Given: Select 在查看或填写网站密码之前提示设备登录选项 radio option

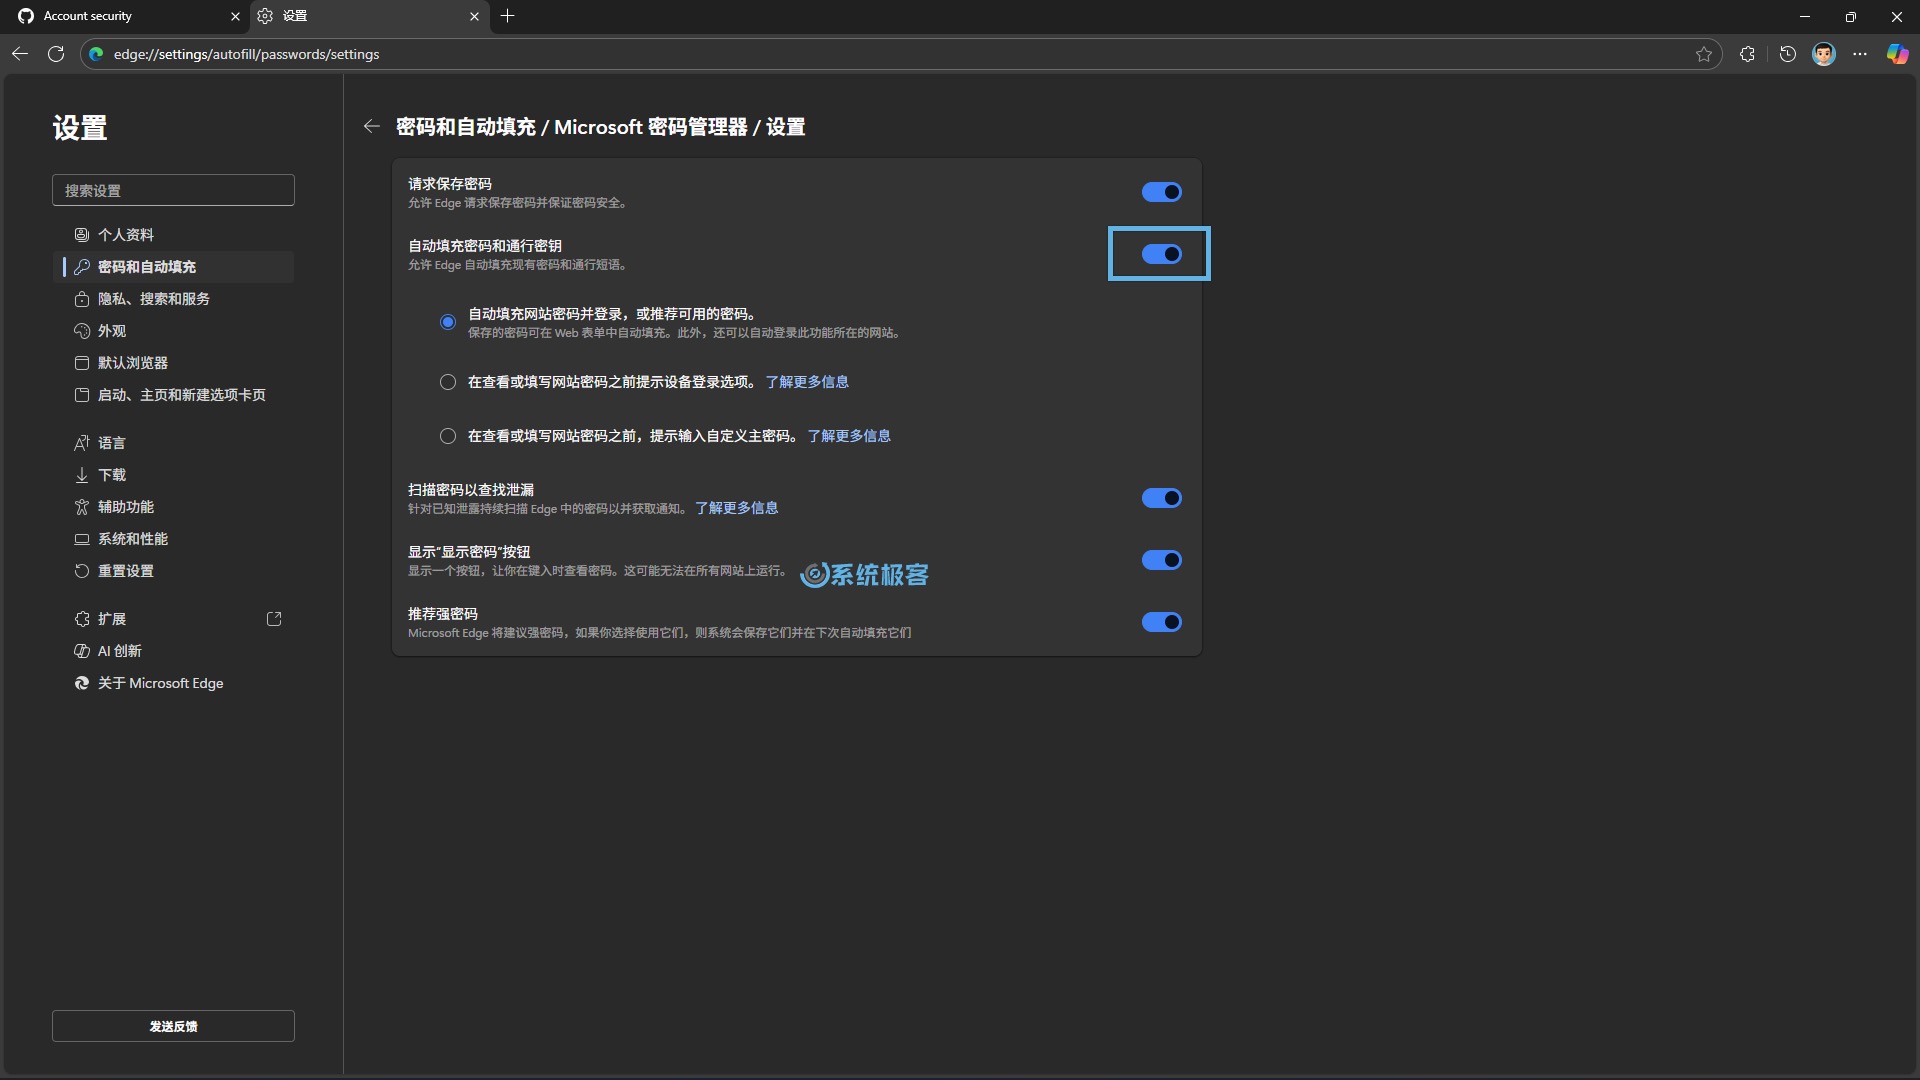Looking at the screenshot, I should [448, 382].
